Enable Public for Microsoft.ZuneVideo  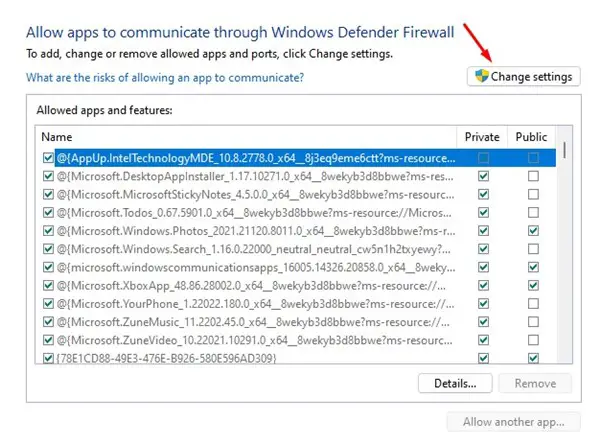(533, 340)
